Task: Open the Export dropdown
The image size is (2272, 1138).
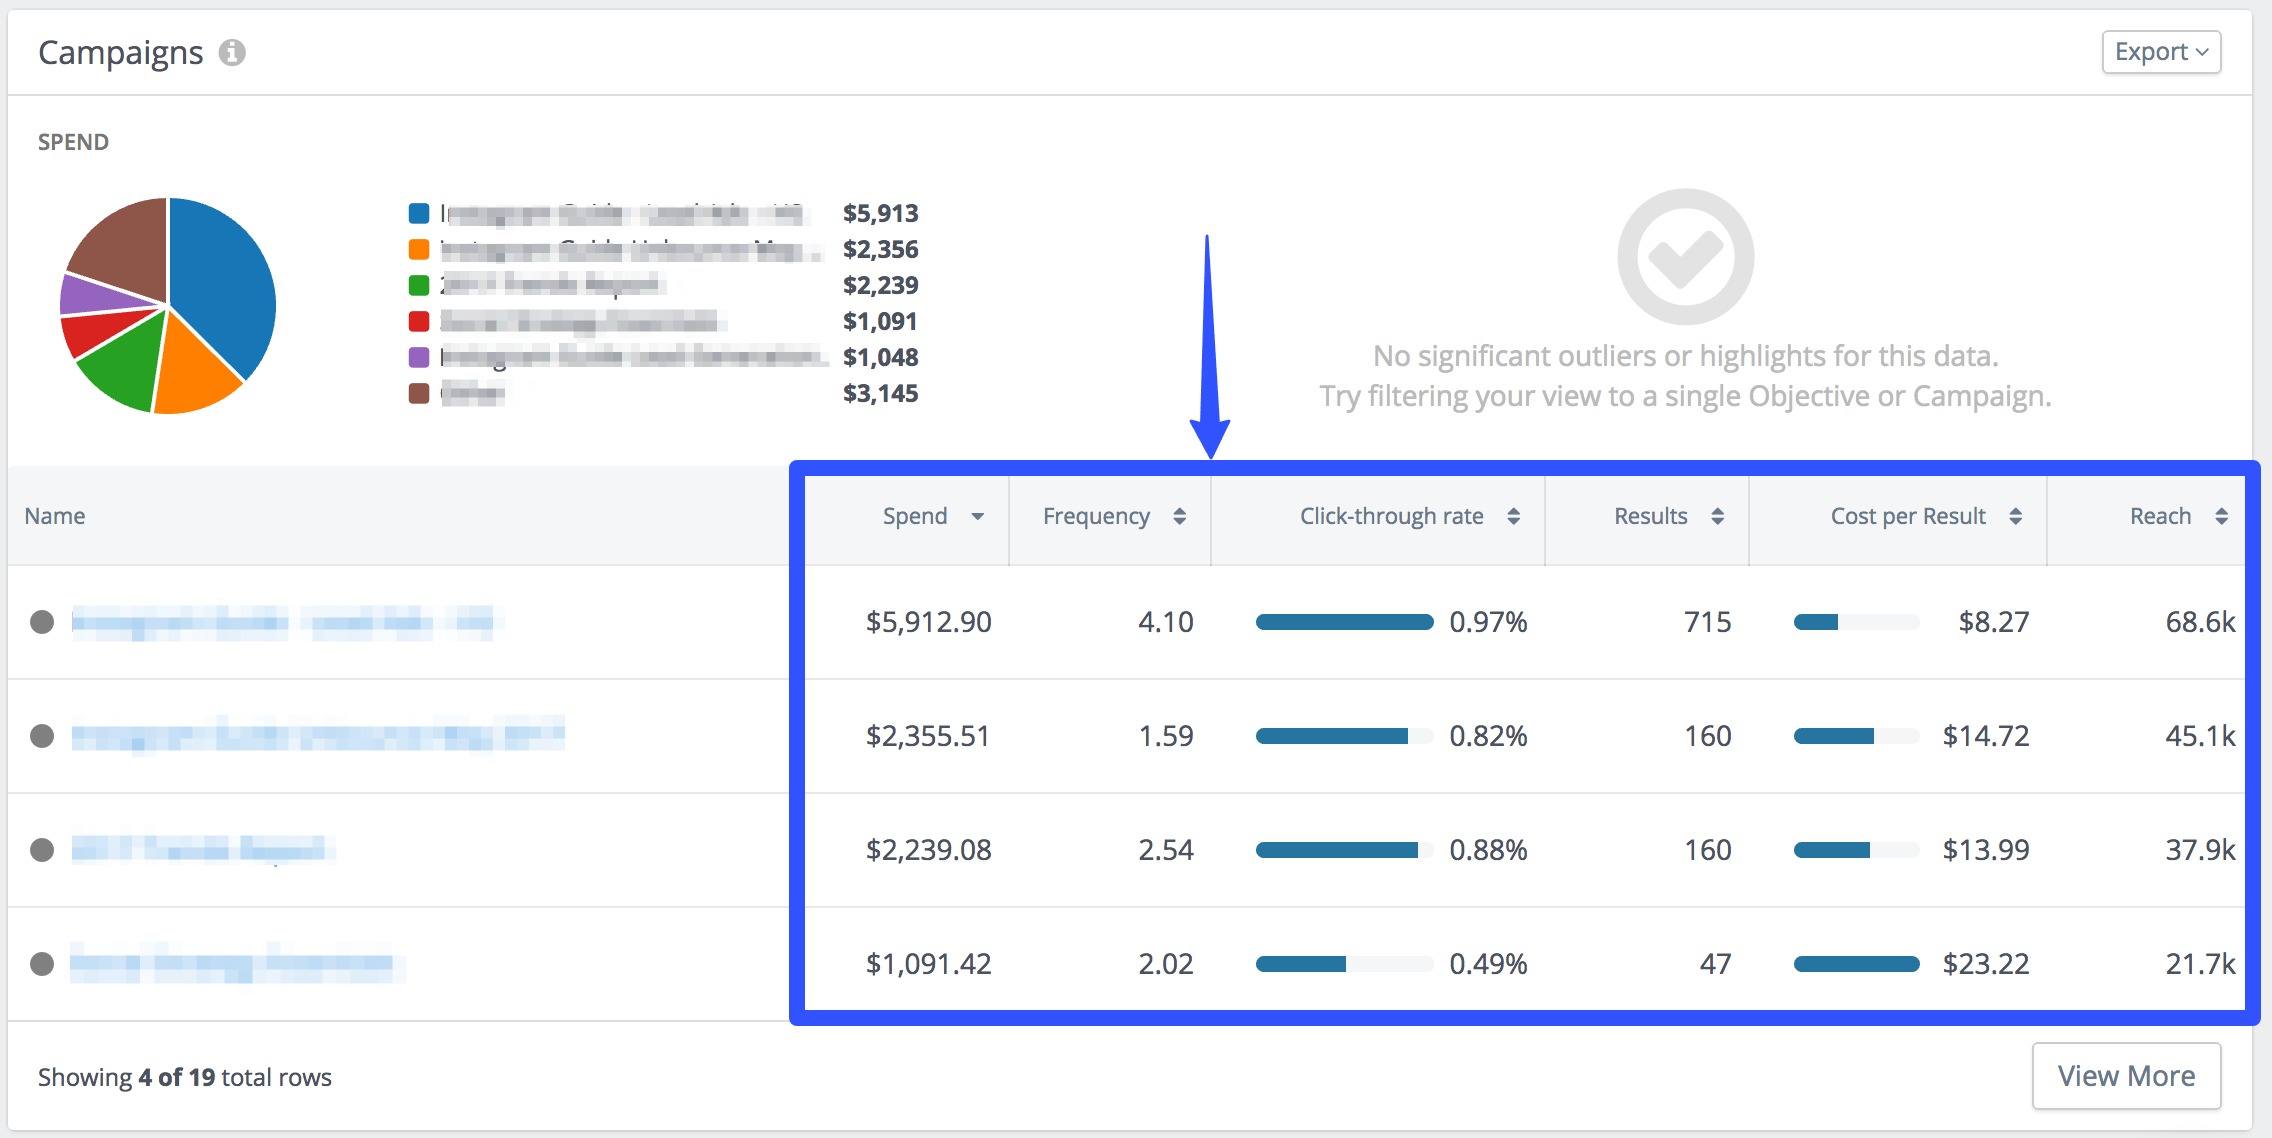Action: tap(2160, 51)
